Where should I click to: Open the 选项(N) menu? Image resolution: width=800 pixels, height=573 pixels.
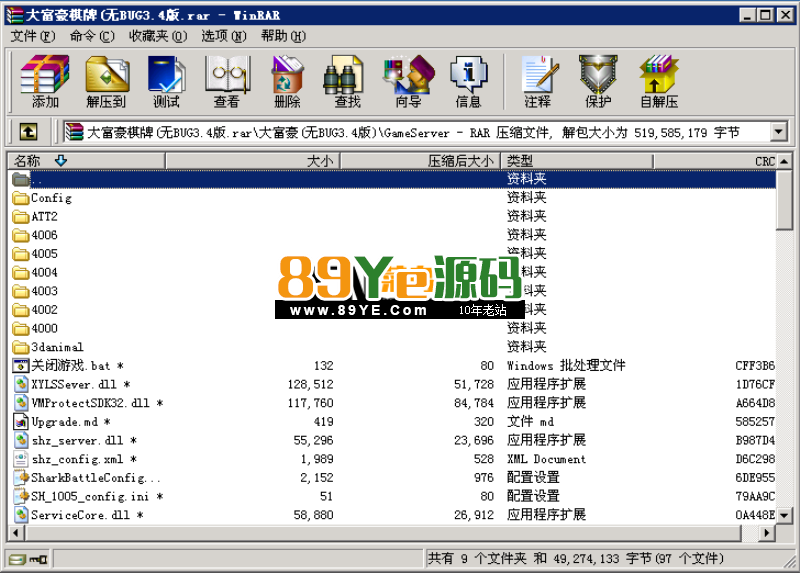tap(223, 36)
